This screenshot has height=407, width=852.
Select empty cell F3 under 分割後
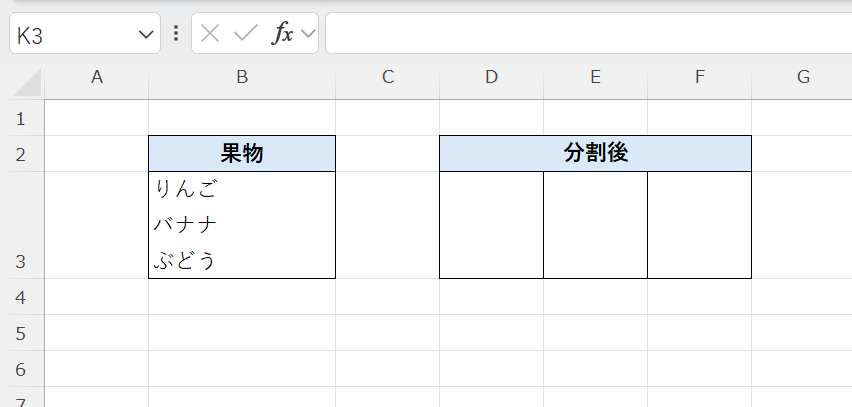click(699, 225)
